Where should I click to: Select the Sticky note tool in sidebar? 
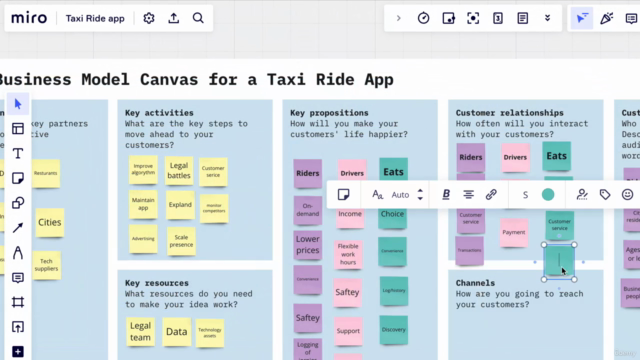click(18, 178)
